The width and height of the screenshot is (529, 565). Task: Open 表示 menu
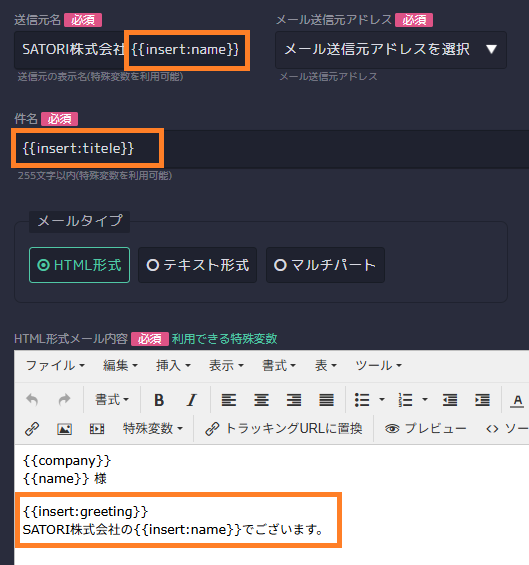[226, 365]
